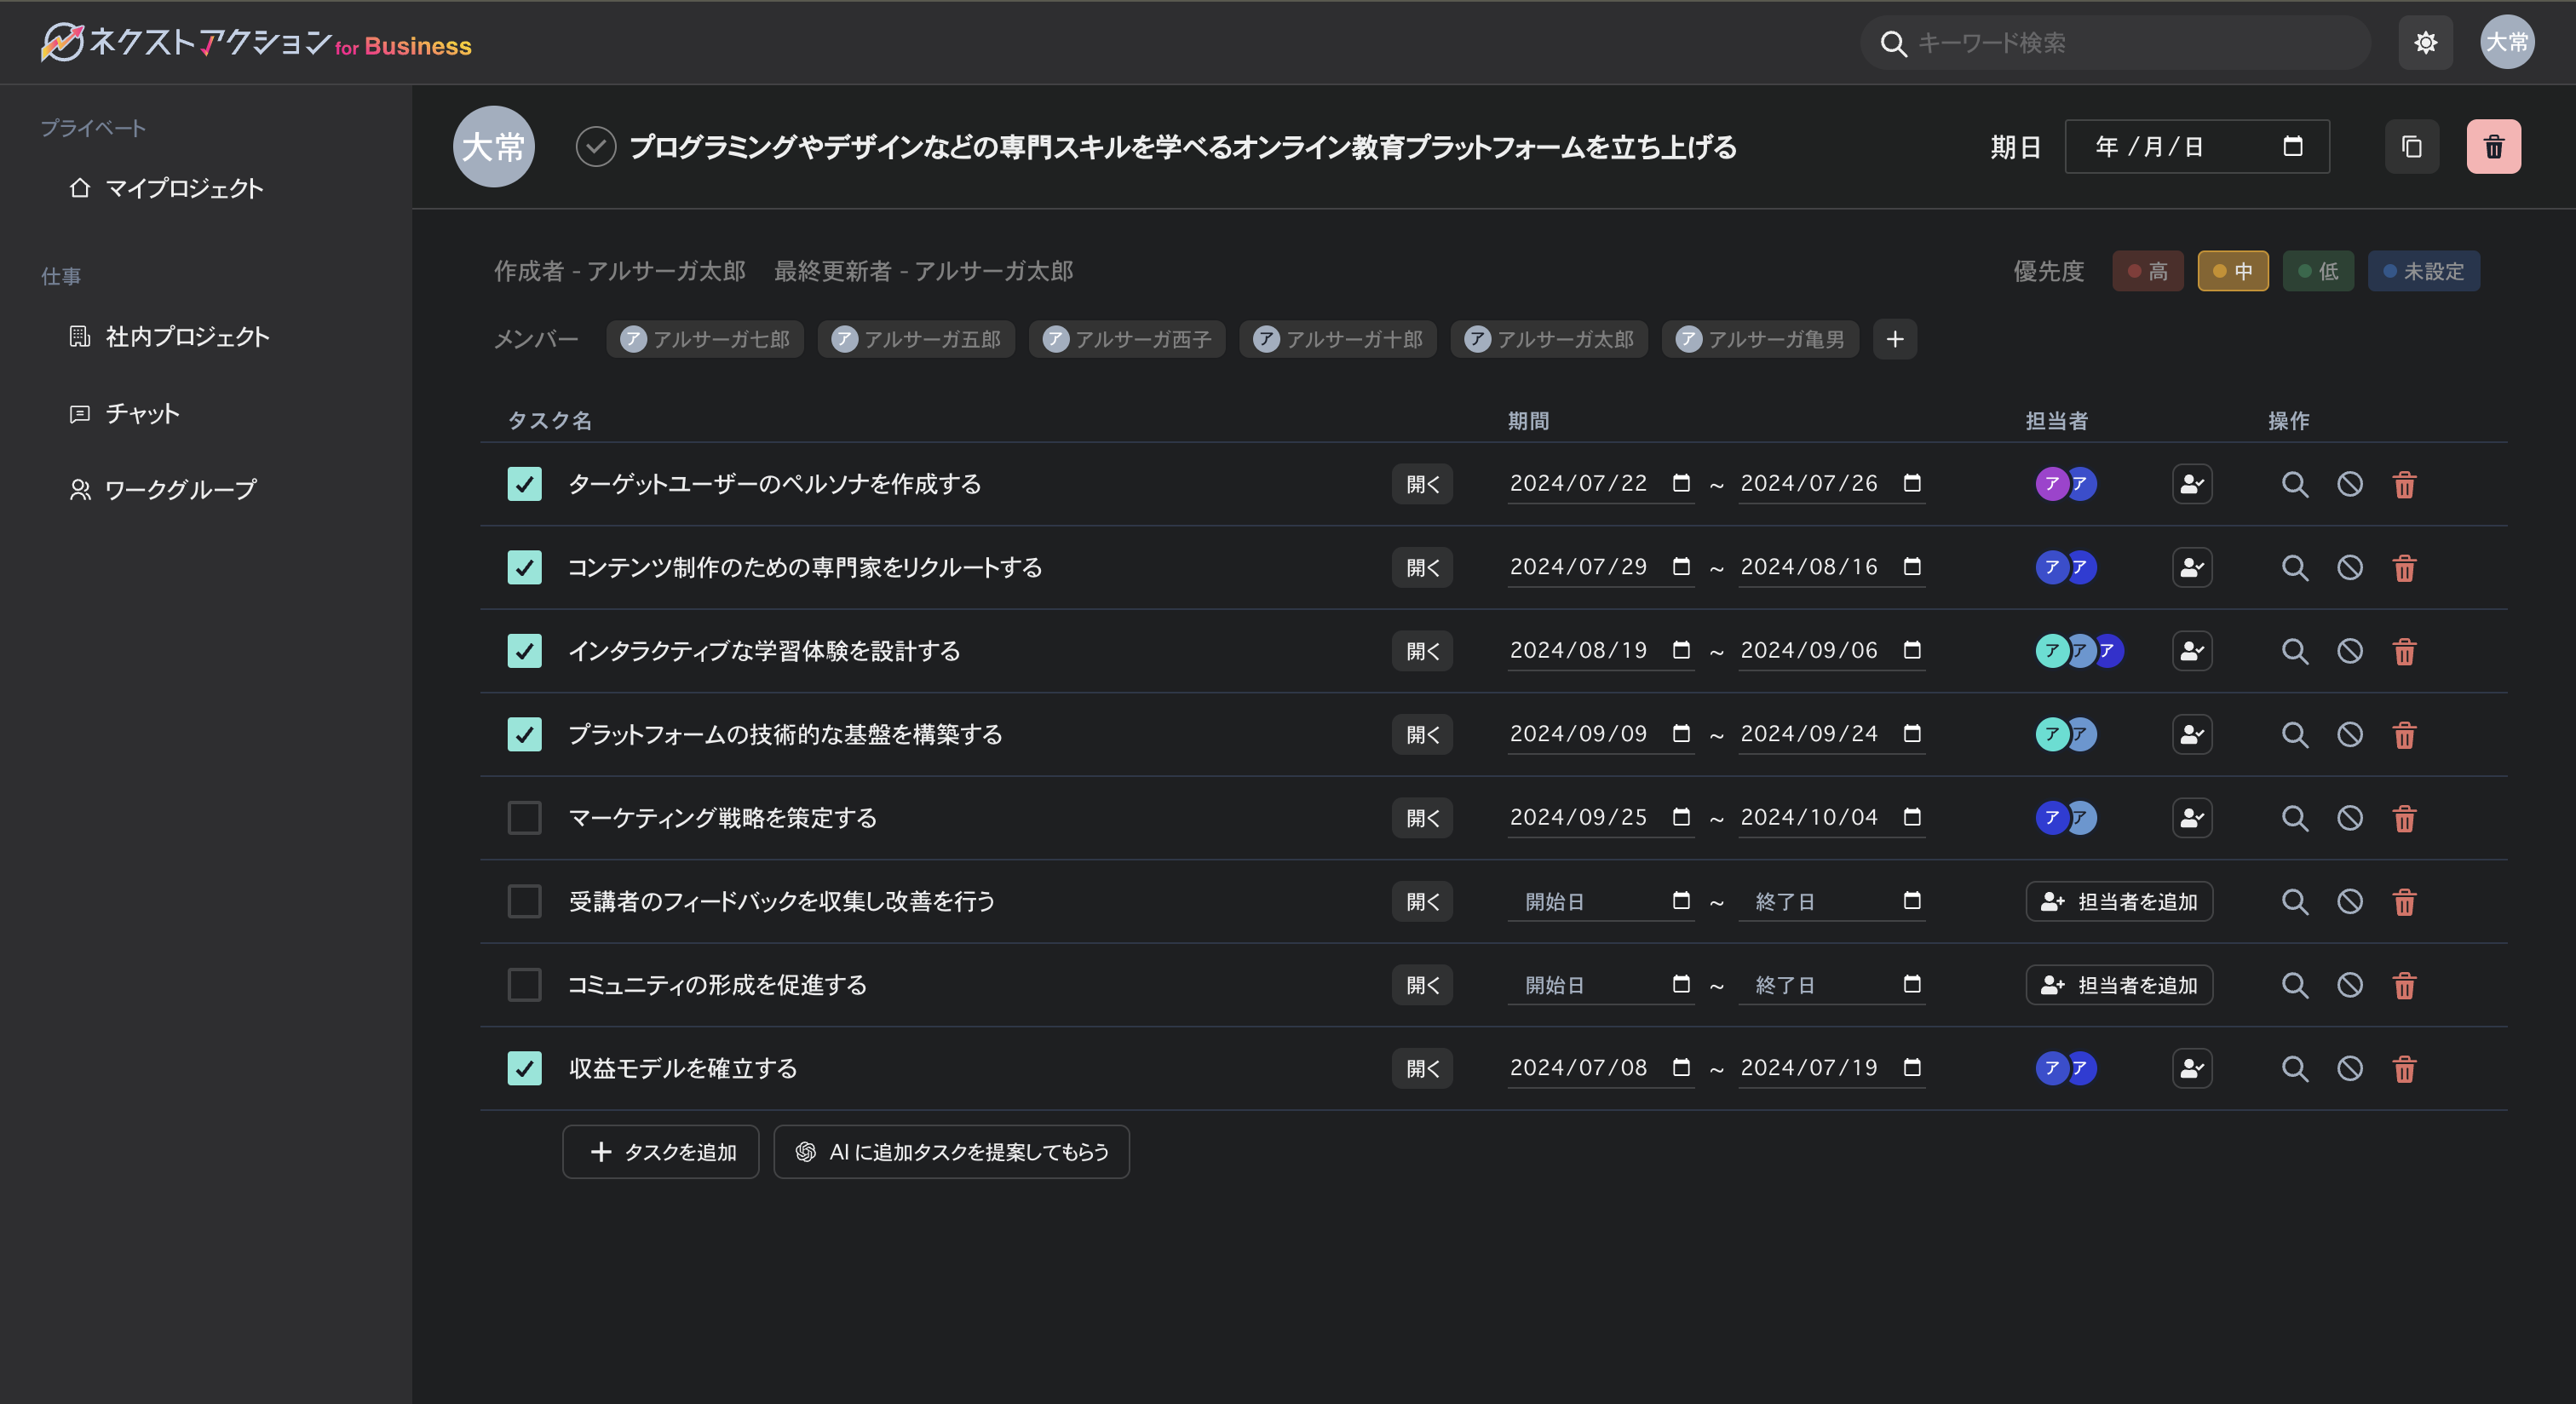The width and height of the screenshot is (2576, 1404).
Task: Click magnifier icon in プラットフォームの技術的な基盤 row
Action: 2294,735
